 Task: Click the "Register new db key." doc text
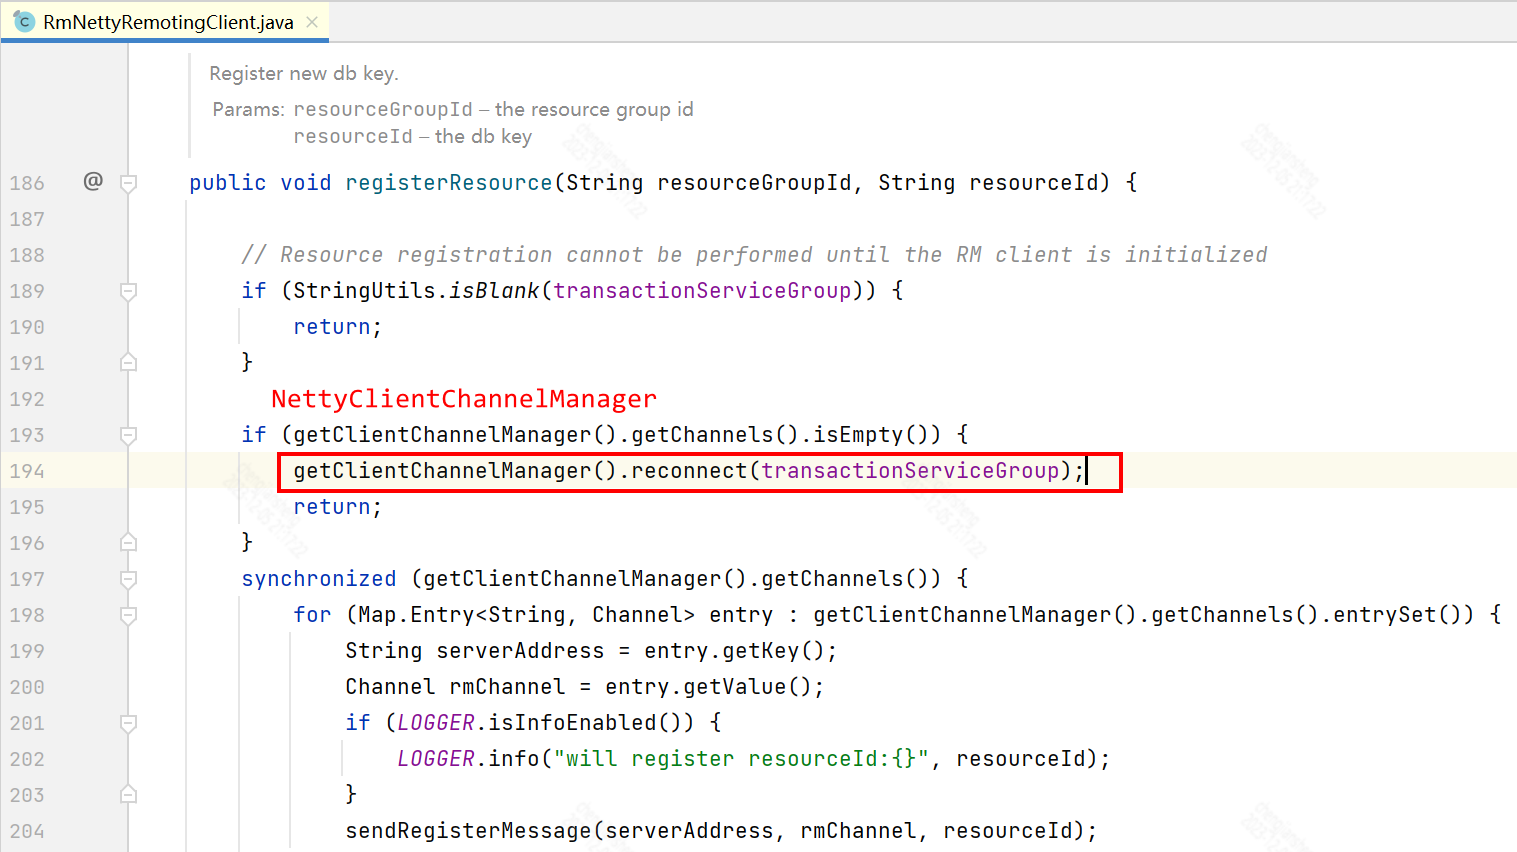coord(304,73)
